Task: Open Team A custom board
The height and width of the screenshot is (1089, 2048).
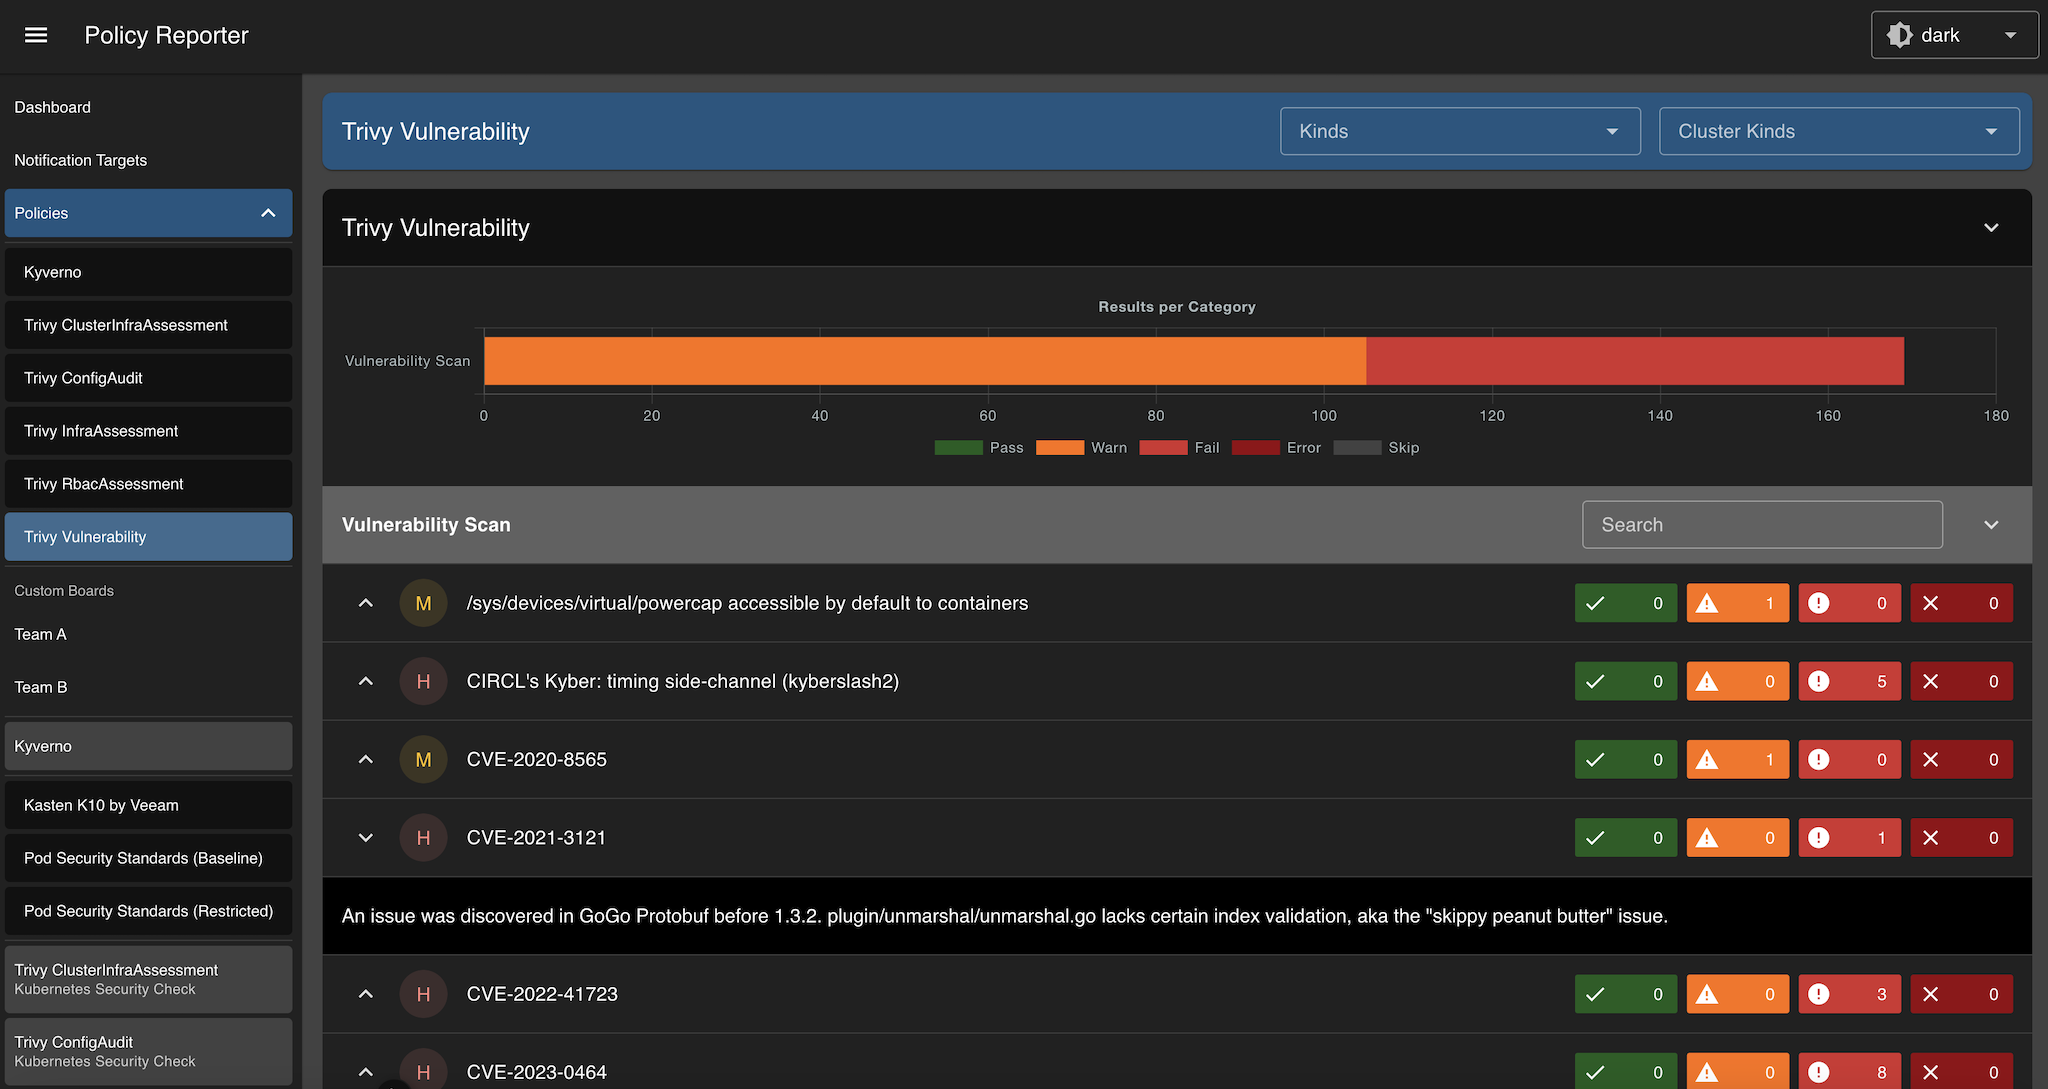Action: pyautogui.click(x=41, y=633)
